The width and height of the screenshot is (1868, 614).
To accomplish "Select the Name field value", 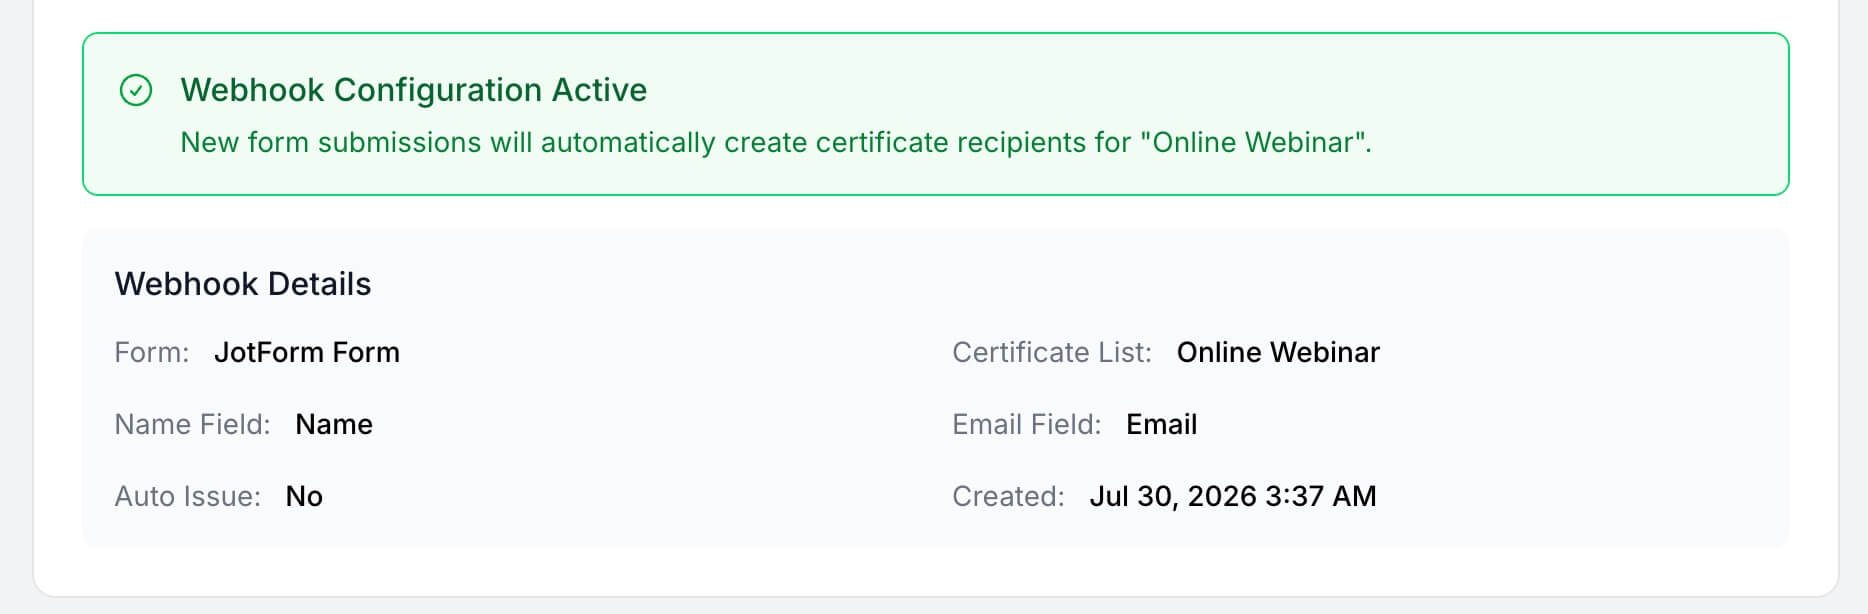I will (334, 424).
